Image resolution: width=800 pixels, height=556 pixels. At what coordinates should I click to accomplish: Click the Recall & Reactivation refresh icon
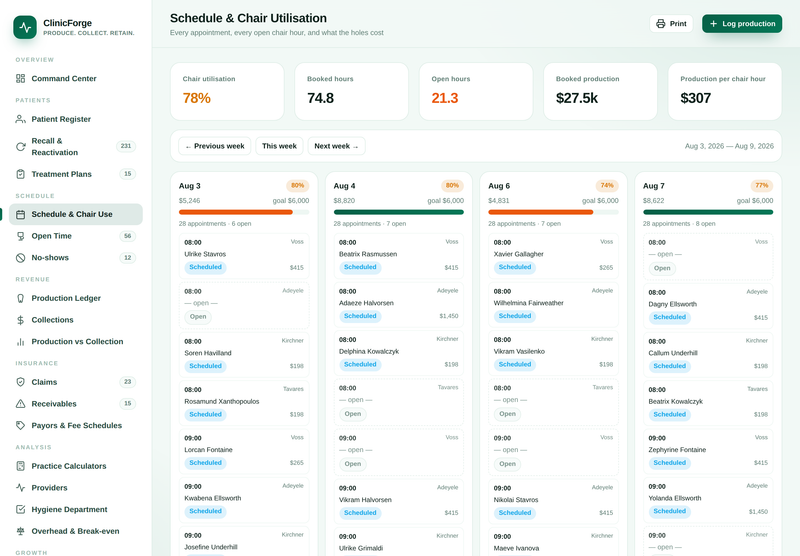pos(20,146)
